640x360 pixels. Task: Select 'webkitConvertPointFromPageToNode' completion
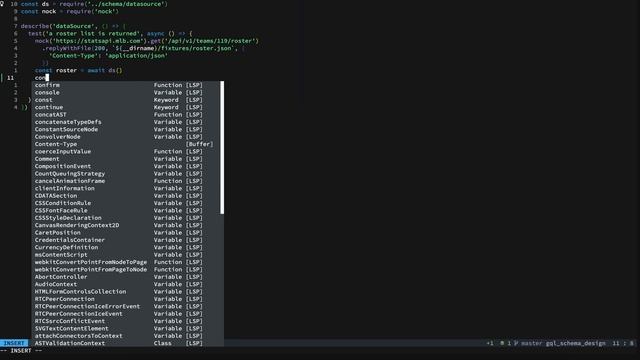[128, 269]
